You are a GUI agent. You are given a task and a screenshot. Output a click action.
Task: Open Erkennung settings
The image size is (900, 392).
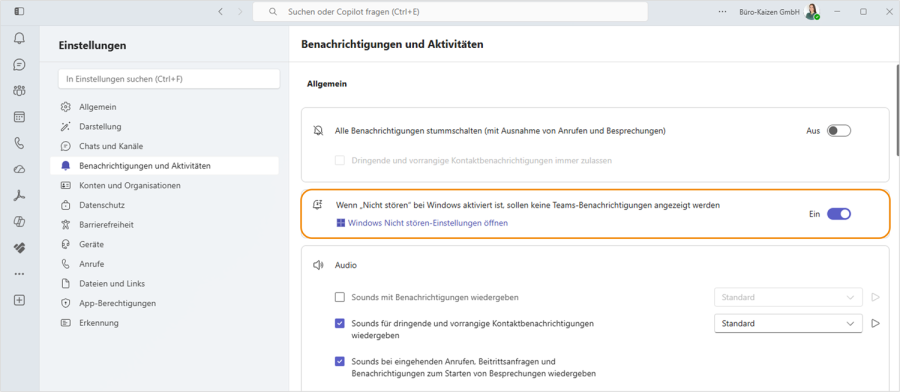pos(164,323)
